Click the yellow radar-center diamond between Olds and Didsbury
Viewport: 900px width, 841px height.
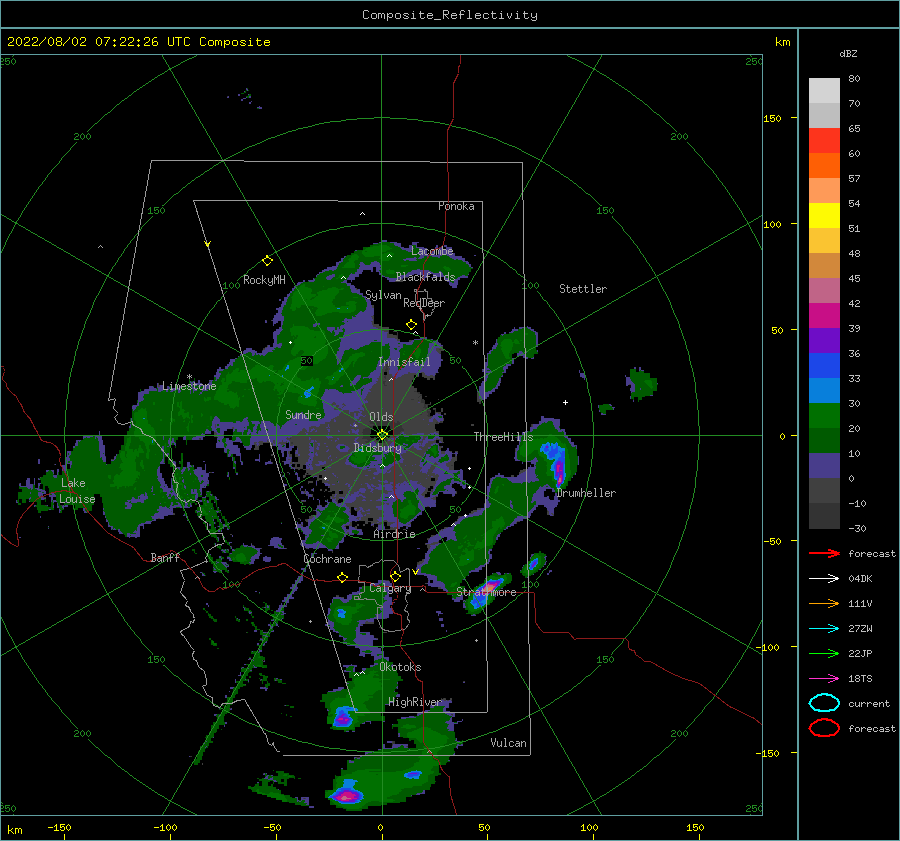coord(382,435)
